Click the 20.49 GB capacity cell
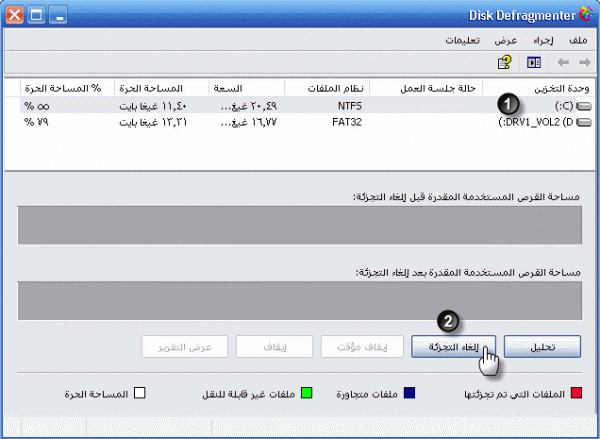 (249, 106)
